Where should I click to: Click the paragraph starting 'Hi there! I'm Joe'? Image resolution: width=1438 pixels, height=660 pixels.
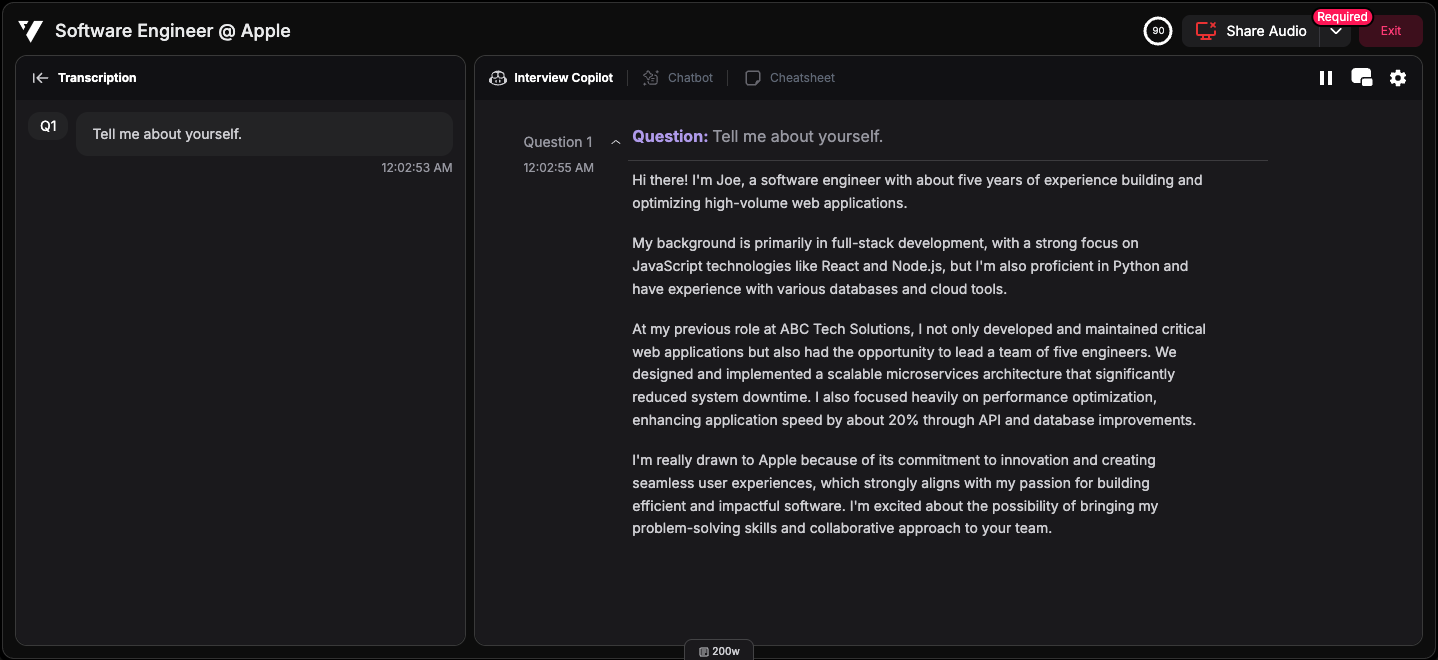(x=917, y=192)
